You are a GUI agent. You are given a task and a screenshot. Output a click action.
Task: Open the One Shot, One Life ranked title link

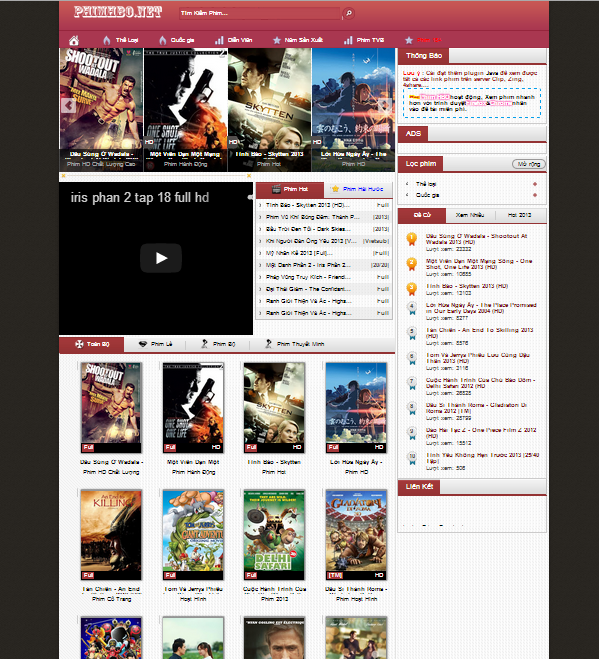coord(479,264)
